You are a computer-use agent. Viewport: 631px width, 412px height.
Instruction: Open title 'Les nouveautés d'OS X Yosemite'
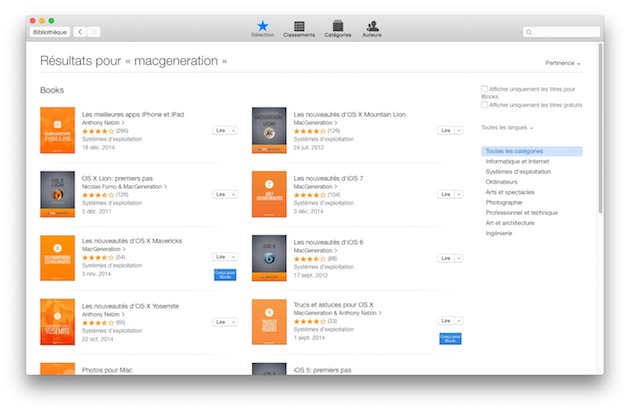point(130,306)
